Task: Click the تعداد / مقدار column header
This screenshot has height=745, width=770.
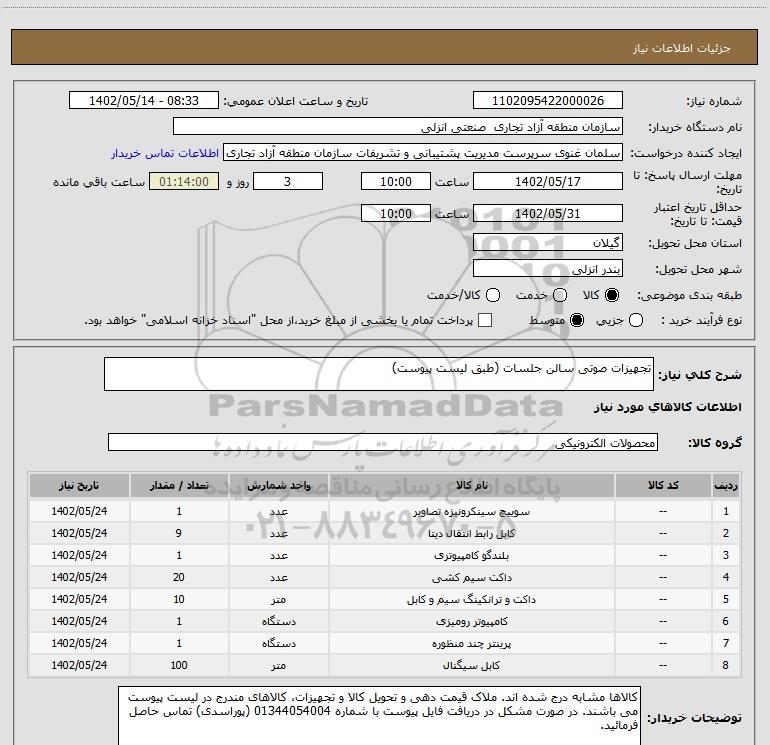Action: point(179,486)
